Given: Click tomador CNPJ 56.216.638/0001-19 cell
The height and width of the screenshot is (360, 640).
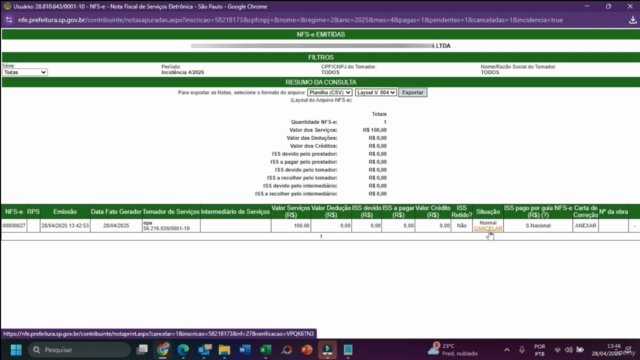Looking at the screenshot, I should coord(167,229).
